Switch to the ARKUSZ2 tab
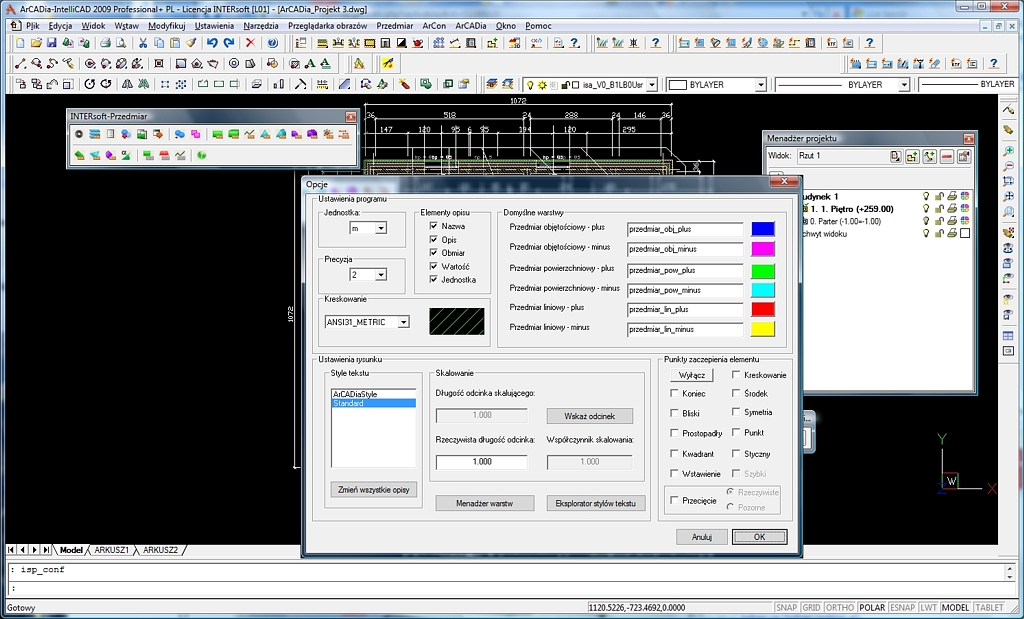1024x619 pixels. tap(160, 550)
